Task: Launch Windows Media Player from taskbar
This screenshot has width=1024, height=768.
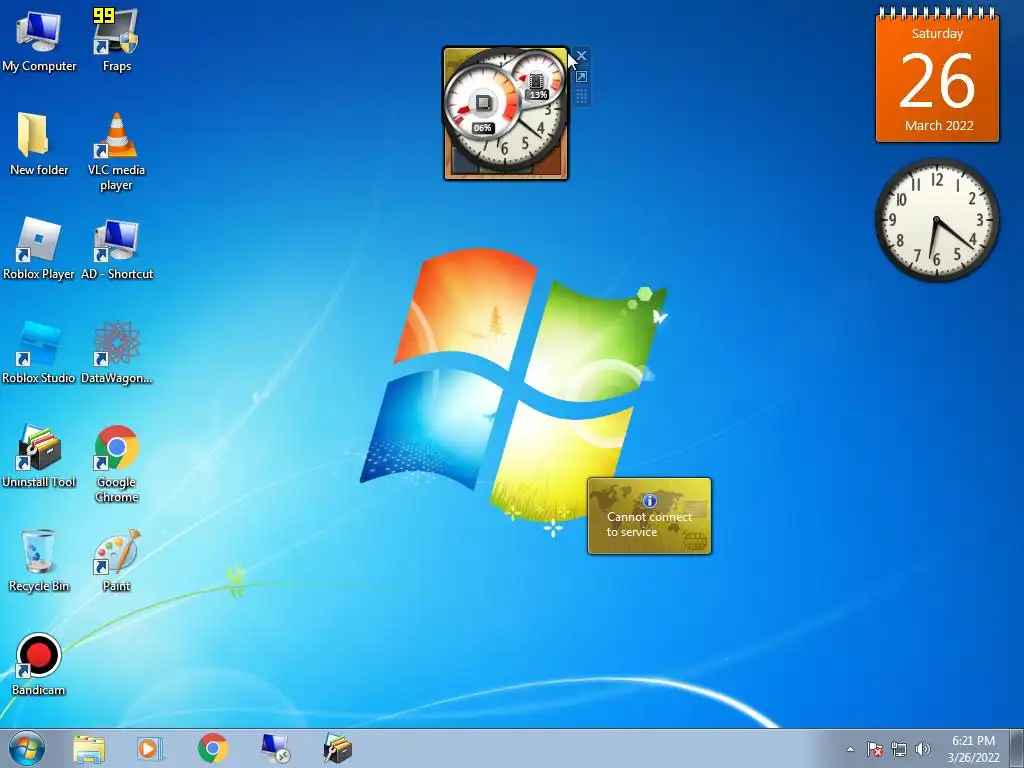Action: click(150, 748)
